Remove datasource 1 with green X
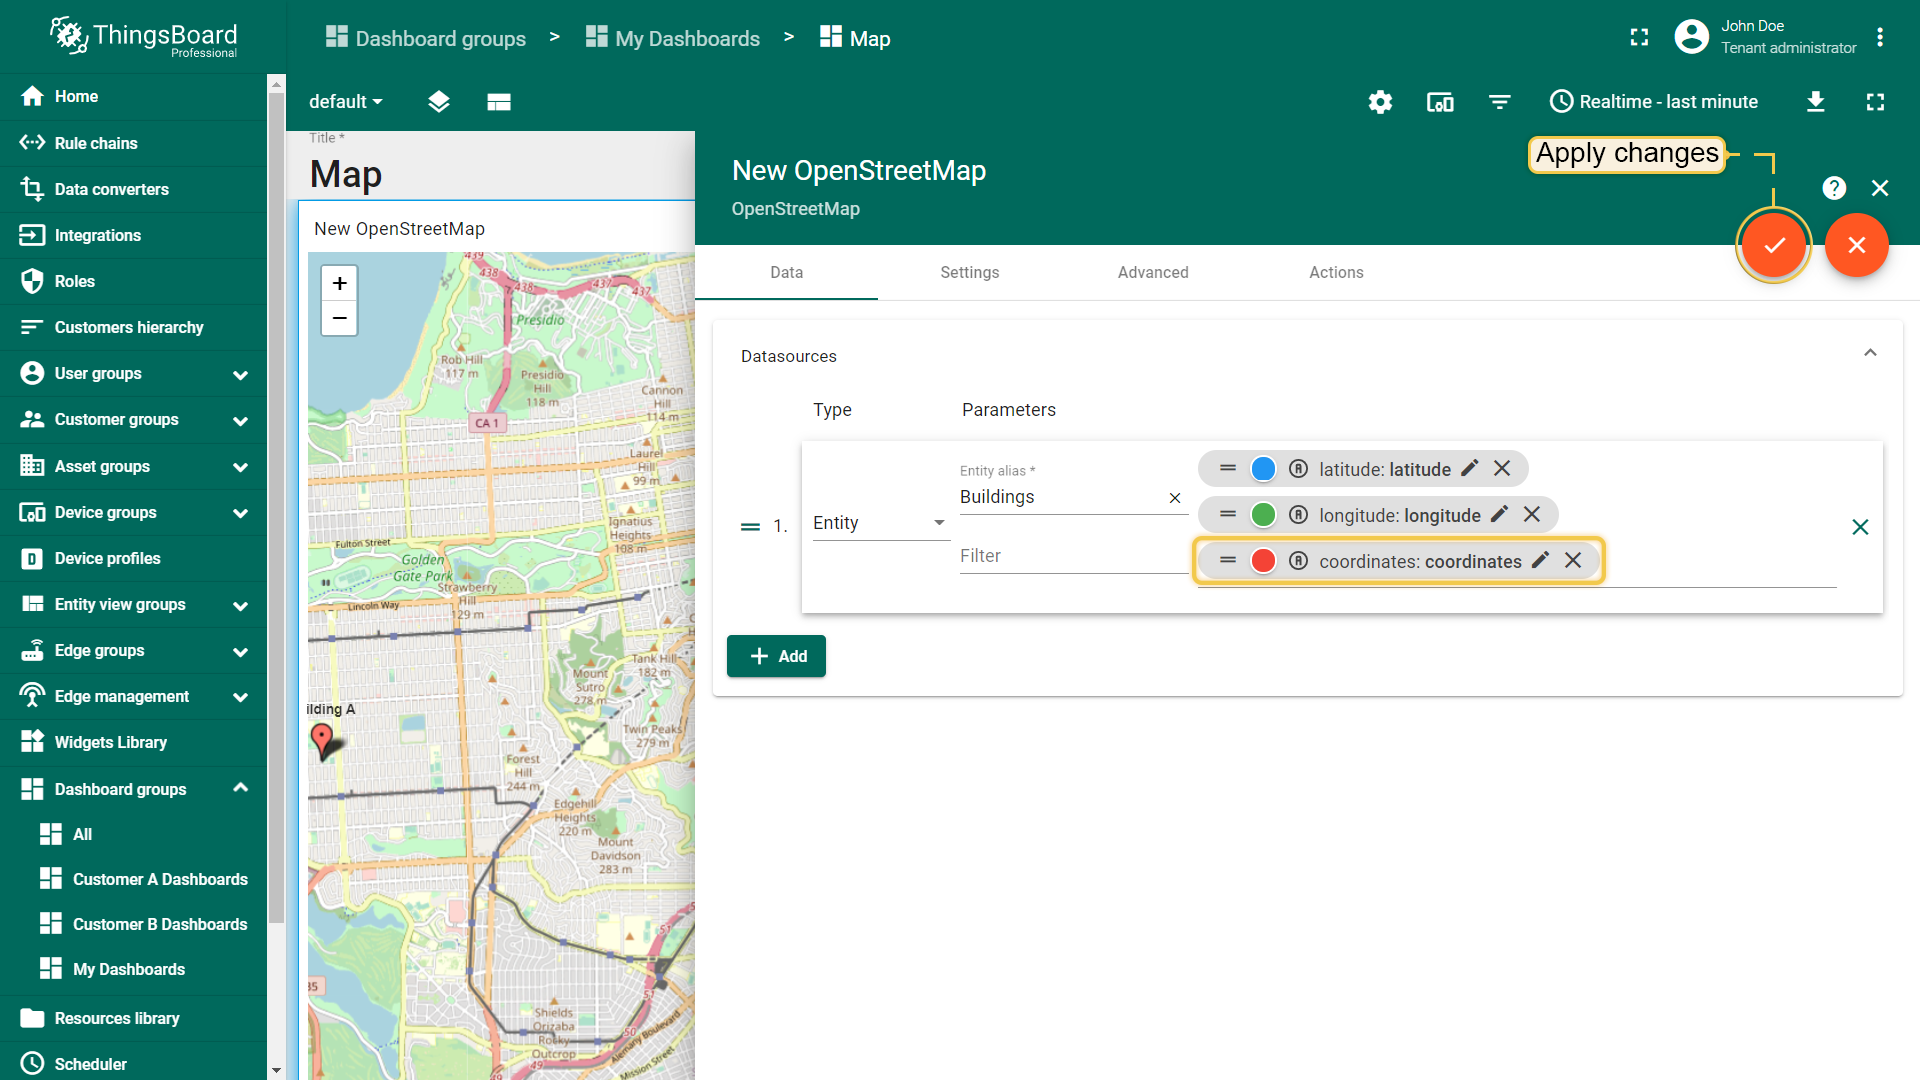This screenshot has height=1080, width=1920. (1860, 527)
